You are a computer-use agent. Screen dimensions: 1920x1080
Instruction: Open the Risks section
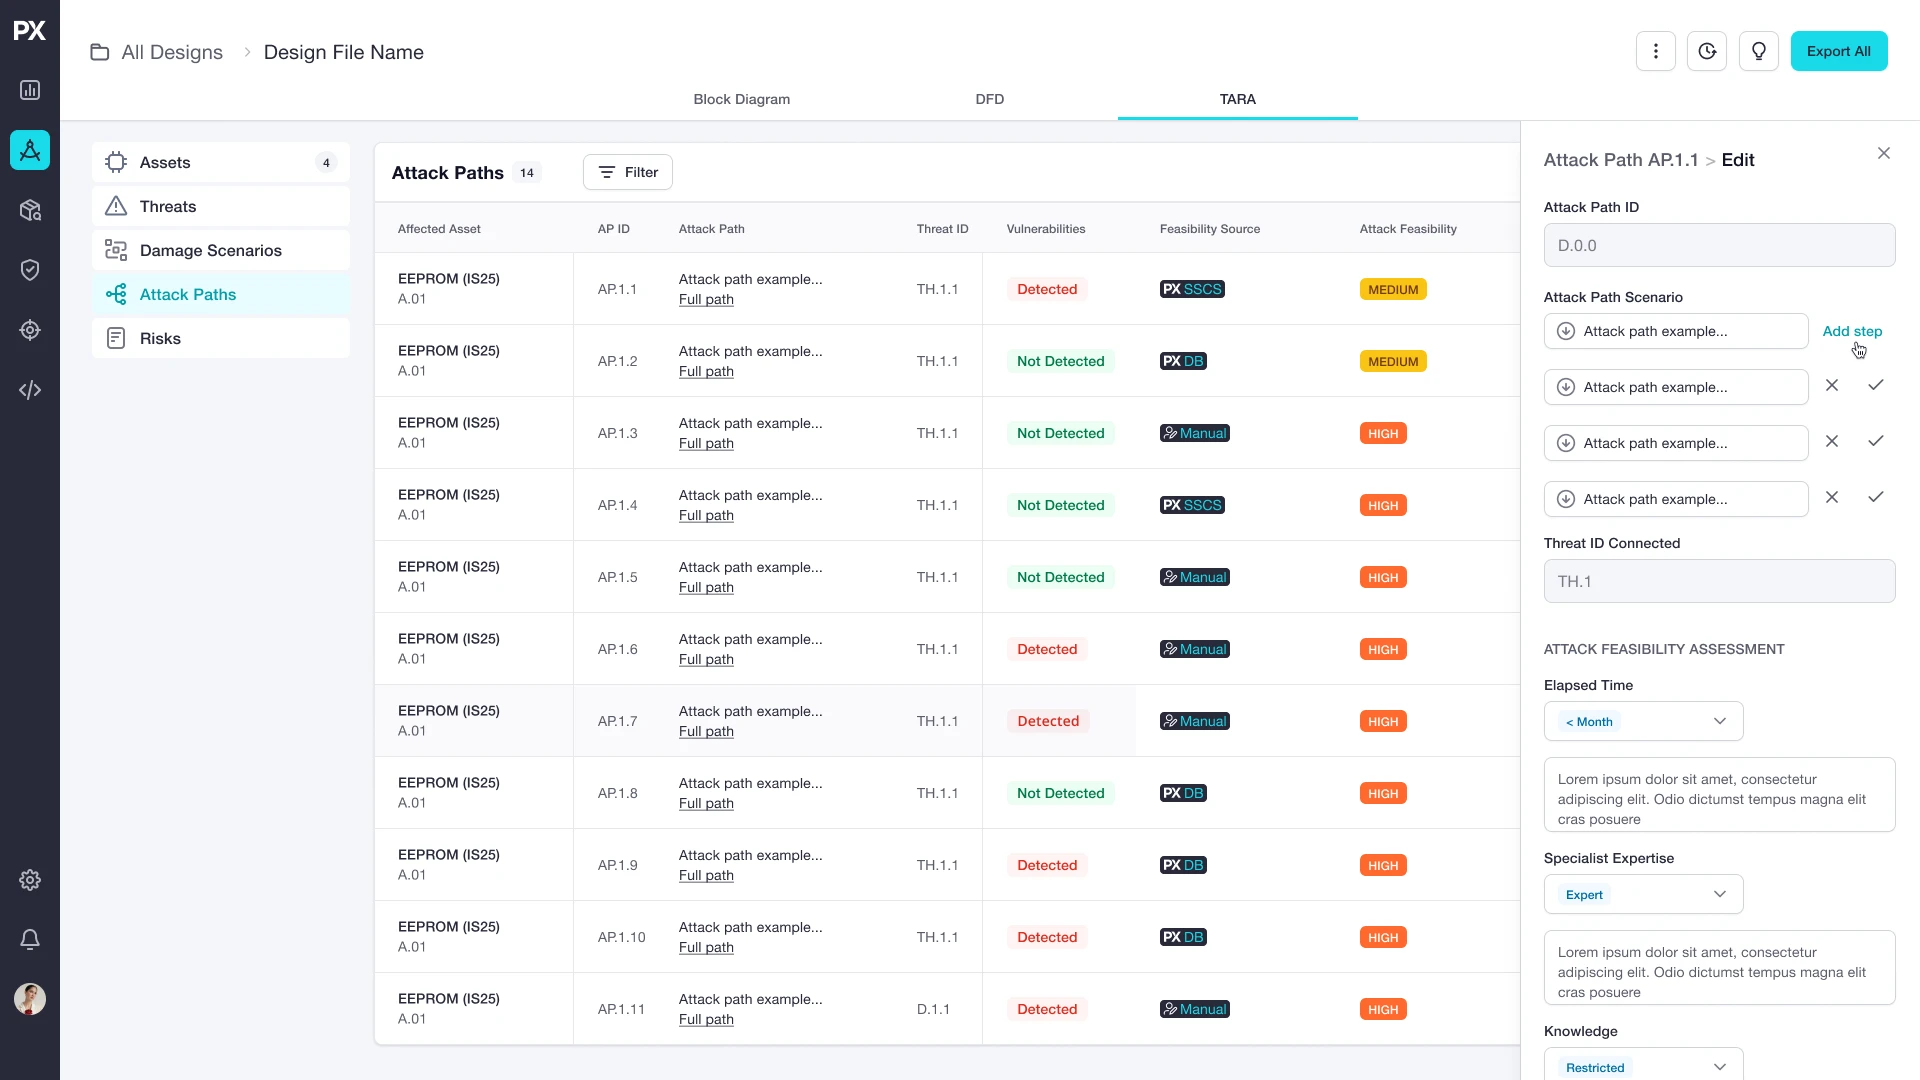(221, 338)
